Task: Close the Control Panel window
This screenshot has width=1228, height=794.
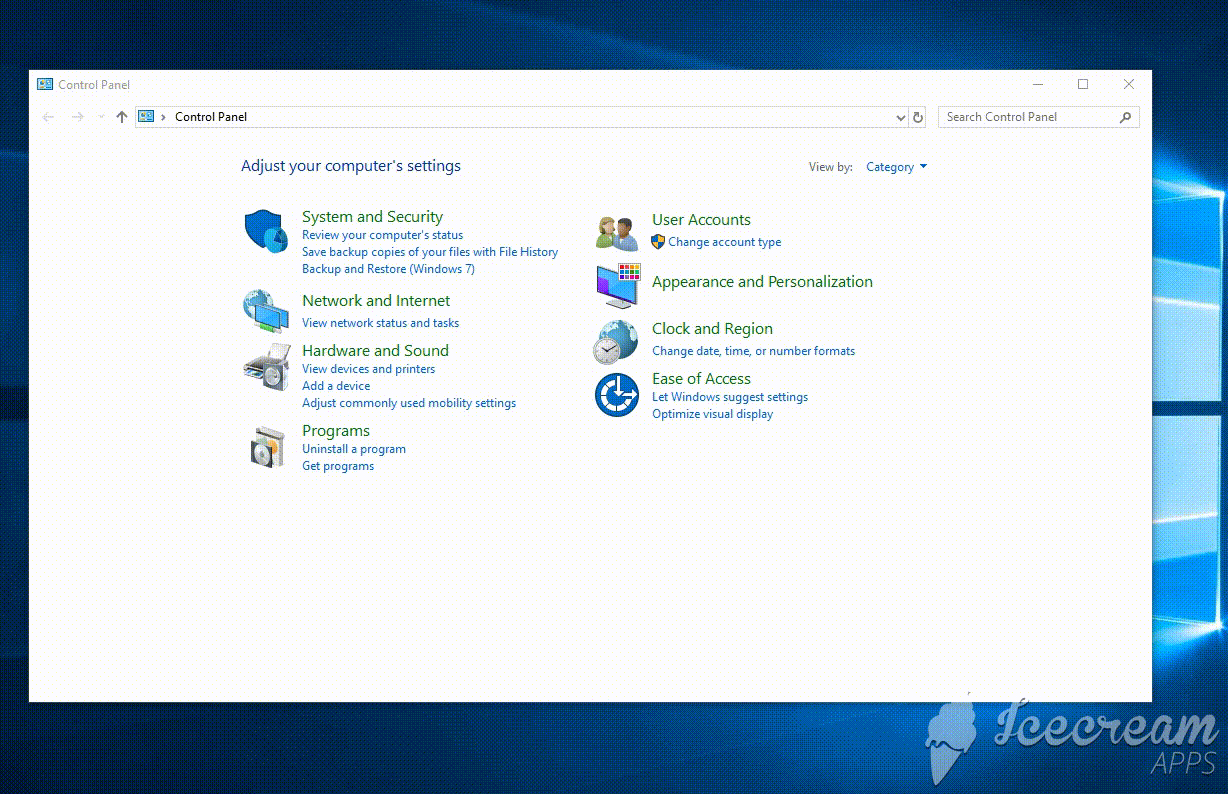Action: point(1129,85)
